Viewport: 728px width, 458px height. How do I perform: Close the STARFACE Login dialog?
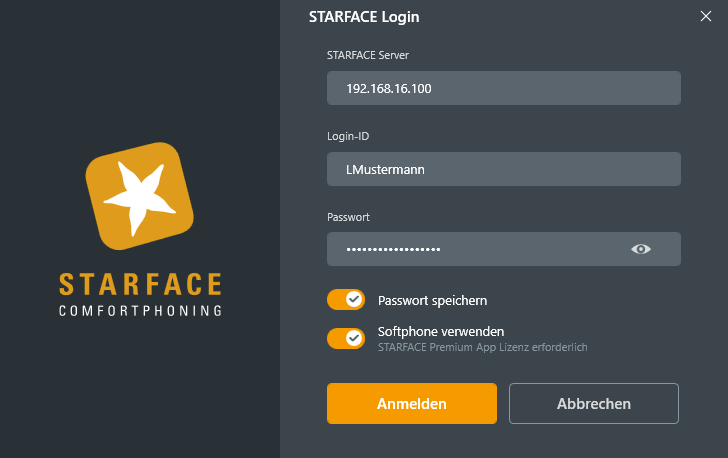point(706,16)
